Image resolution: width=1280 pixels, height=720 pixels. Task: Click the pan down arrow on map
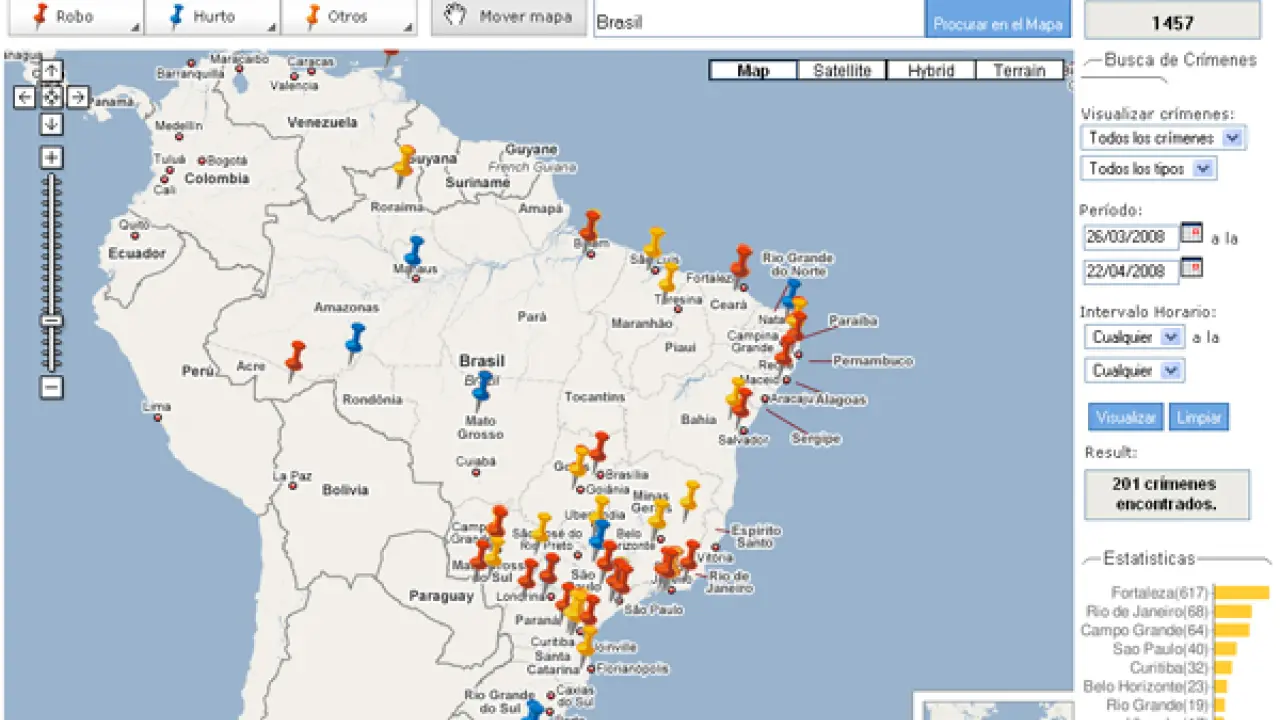(52, 124)
